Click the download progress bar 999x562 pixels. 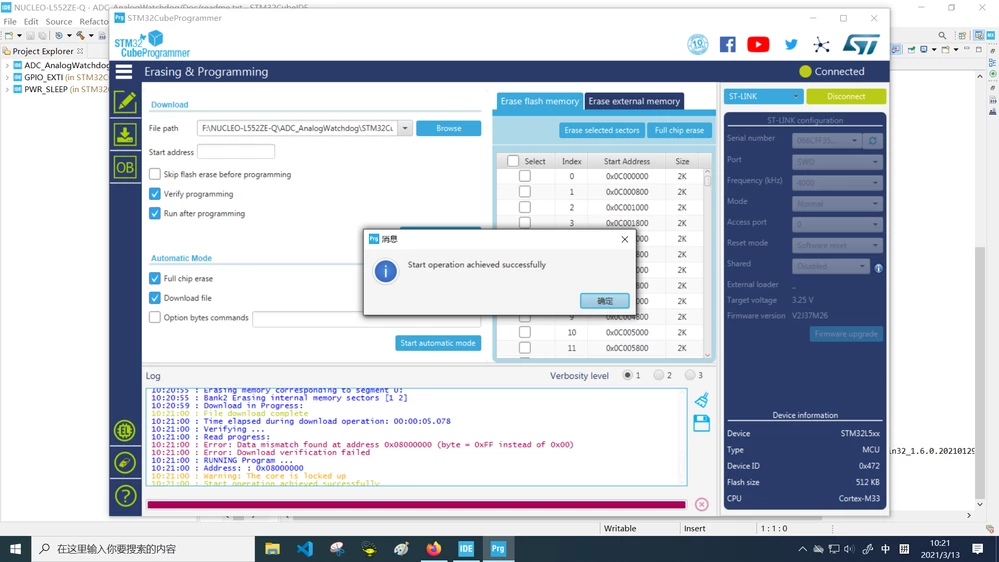tap(417, 505)
